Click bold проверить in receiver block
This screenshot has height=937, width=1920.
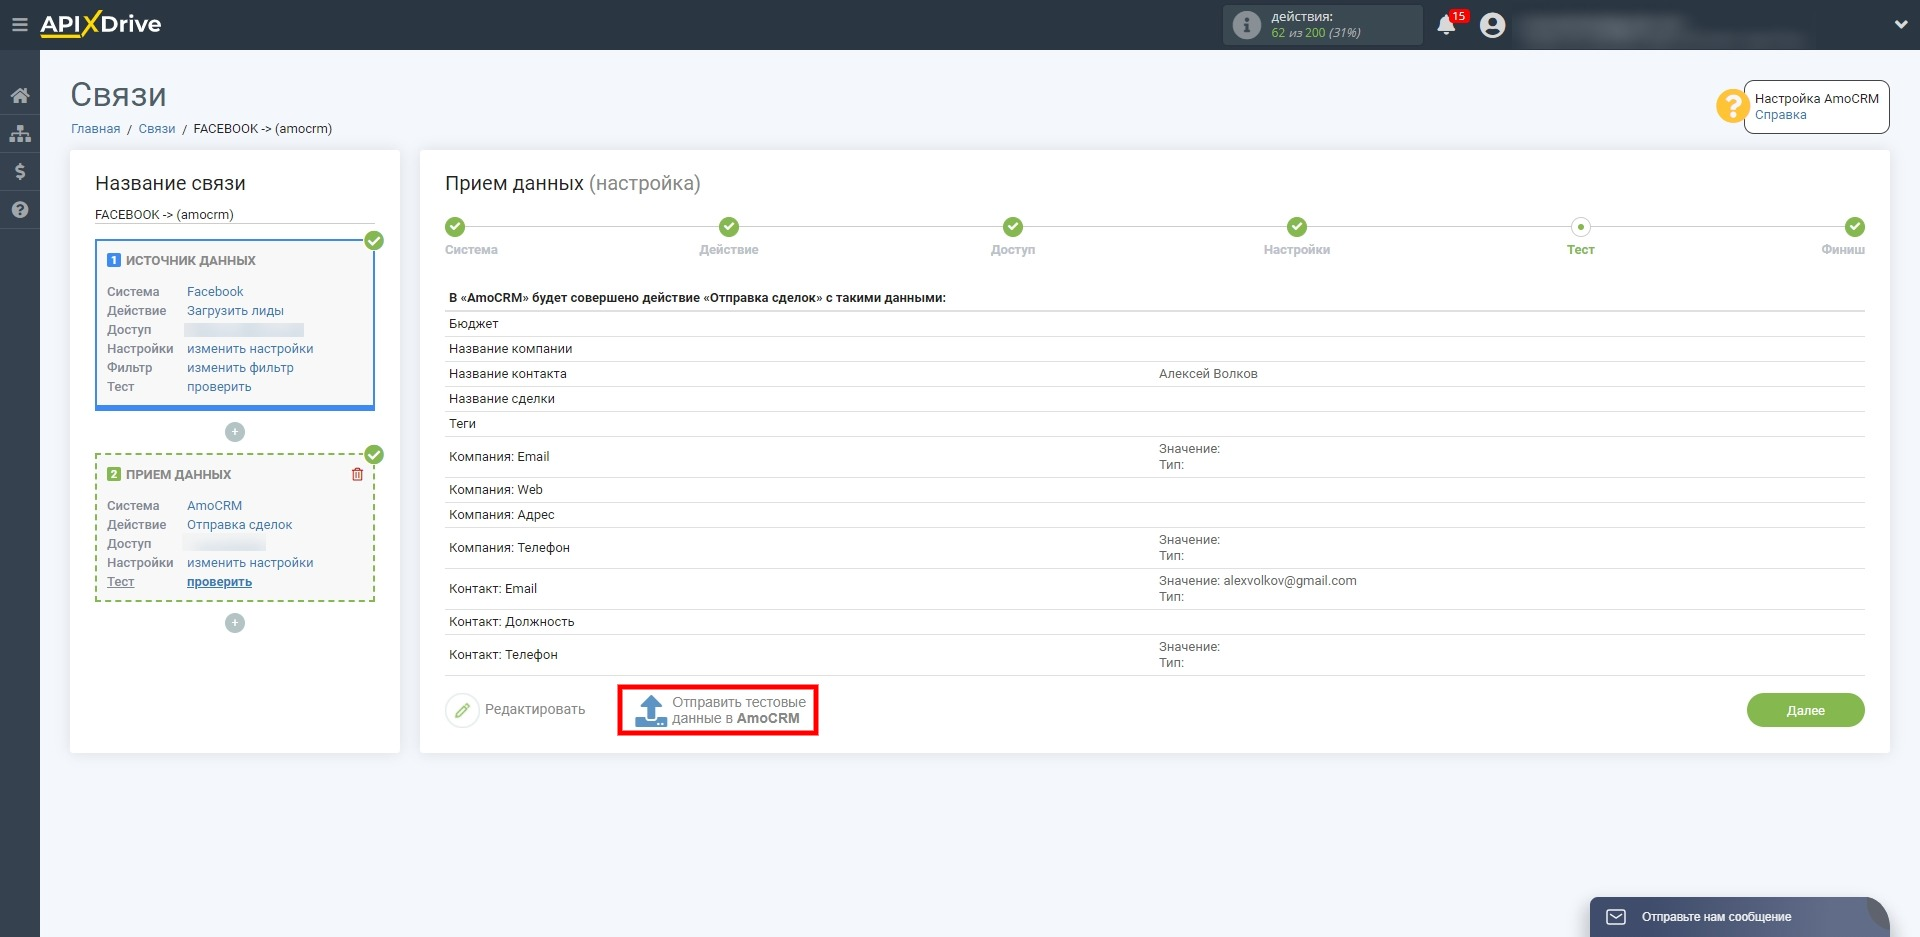219,582
